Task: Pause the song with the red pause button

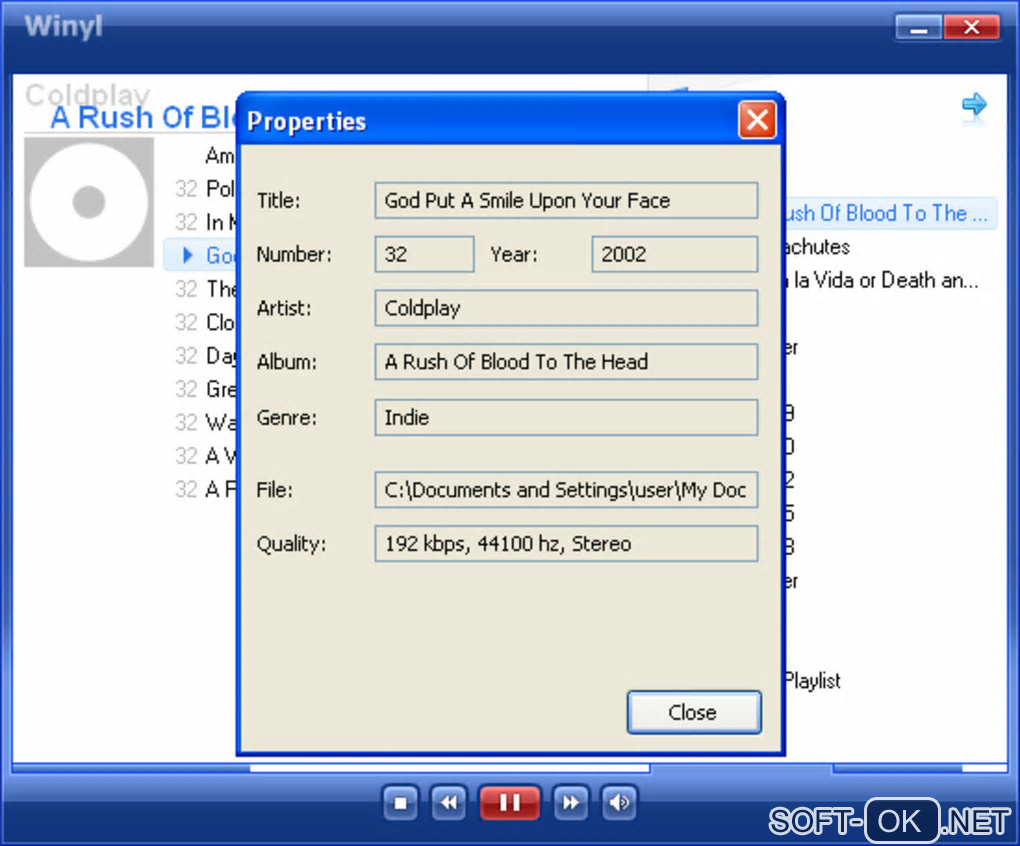Action: (509, 803)
